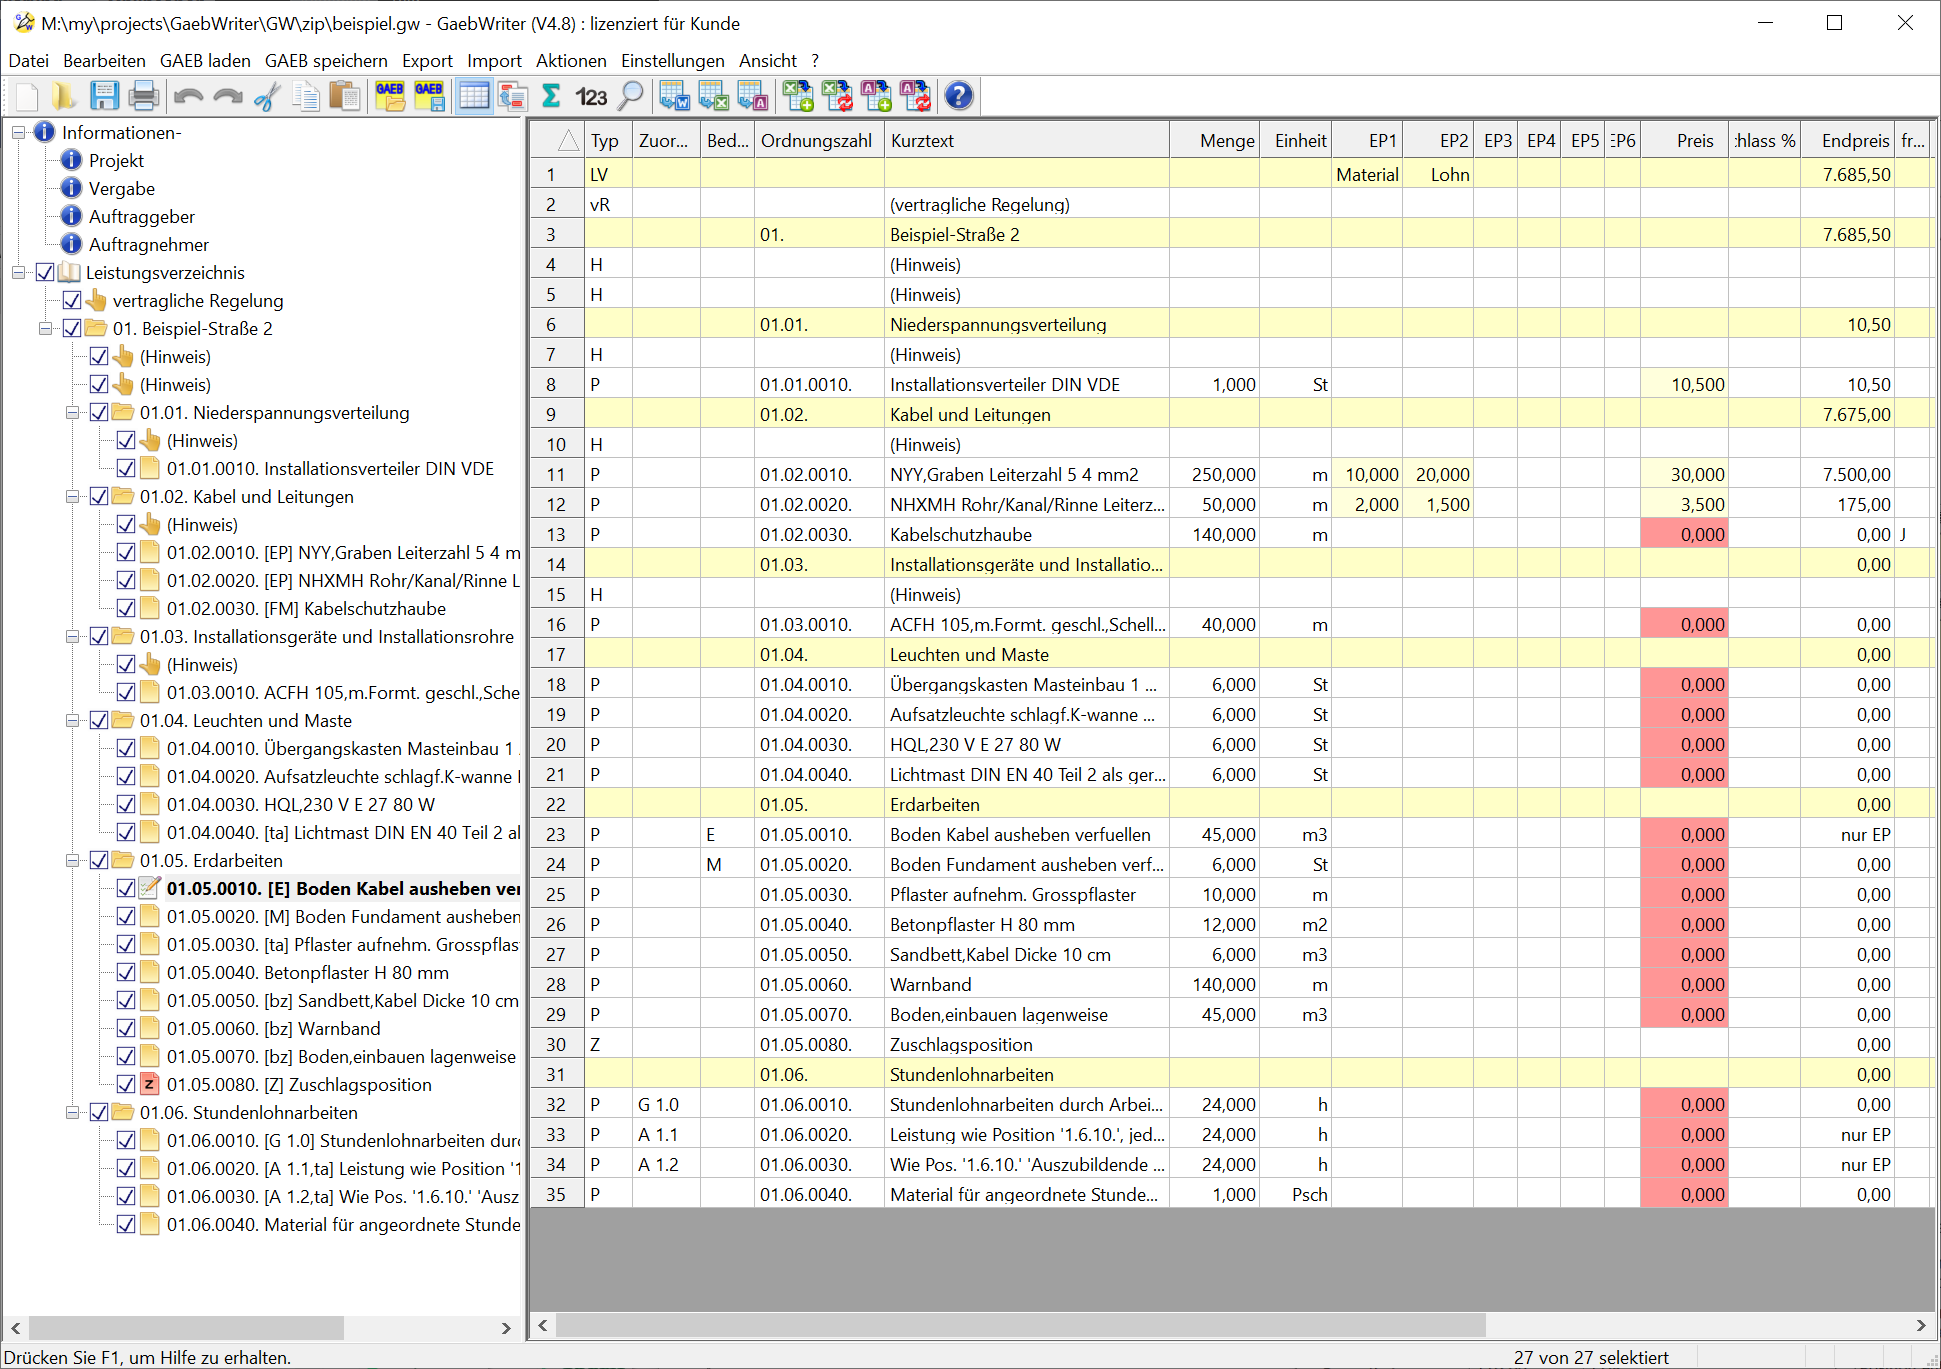The image size is (1941, 1369).
Task: Click the Print toolbar icon
Action: 143,96
